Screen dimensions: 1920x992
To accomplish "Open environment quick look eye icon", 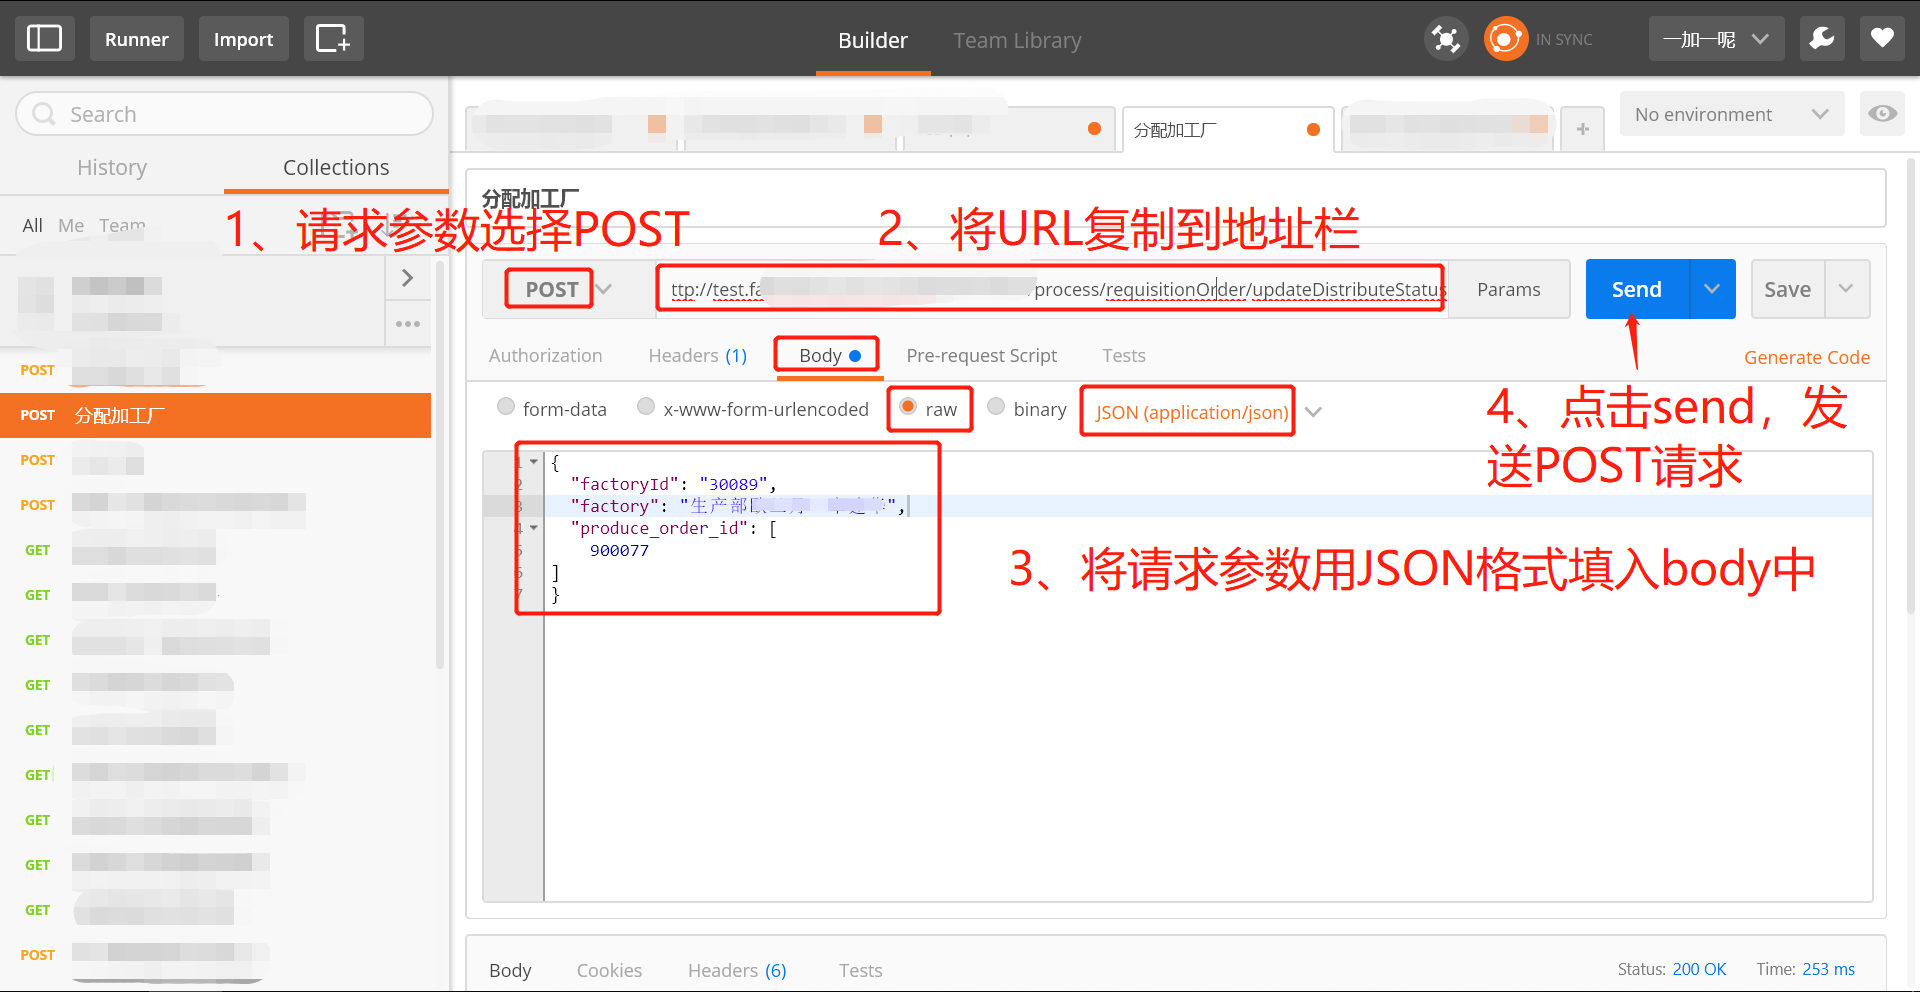I will 1882,114.
